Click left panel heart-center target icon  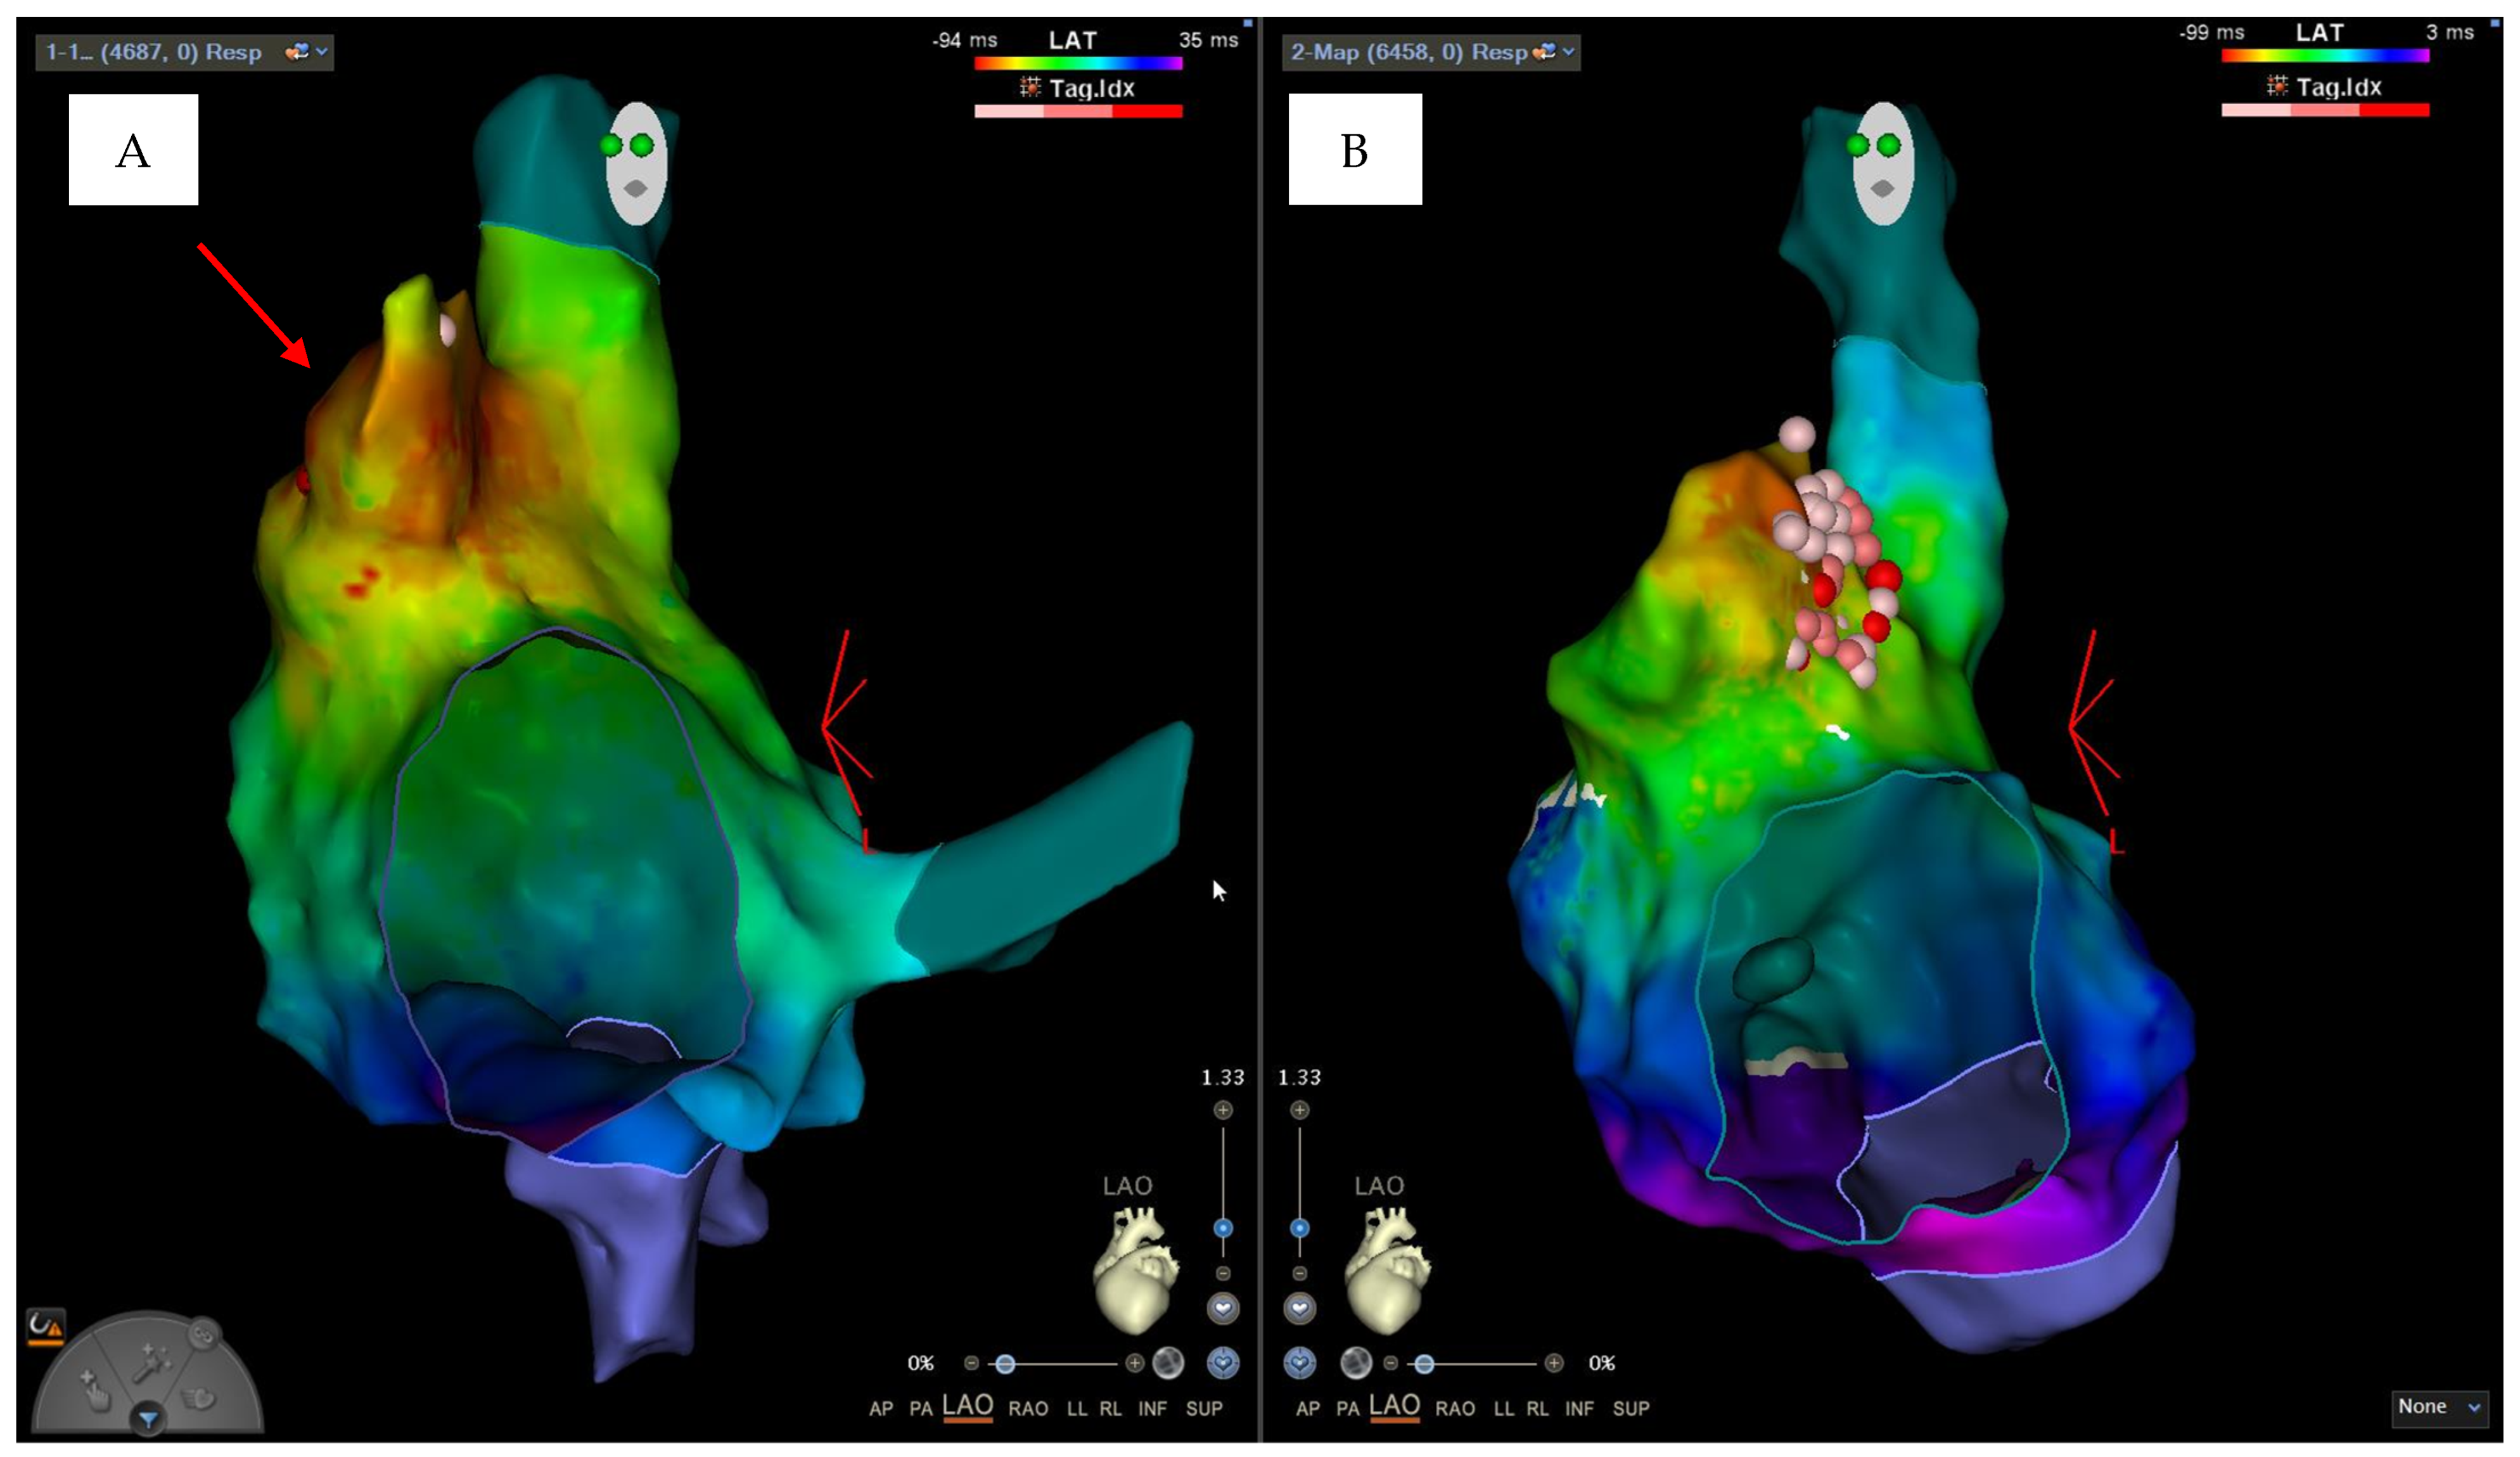(x=1223, y=1362)
